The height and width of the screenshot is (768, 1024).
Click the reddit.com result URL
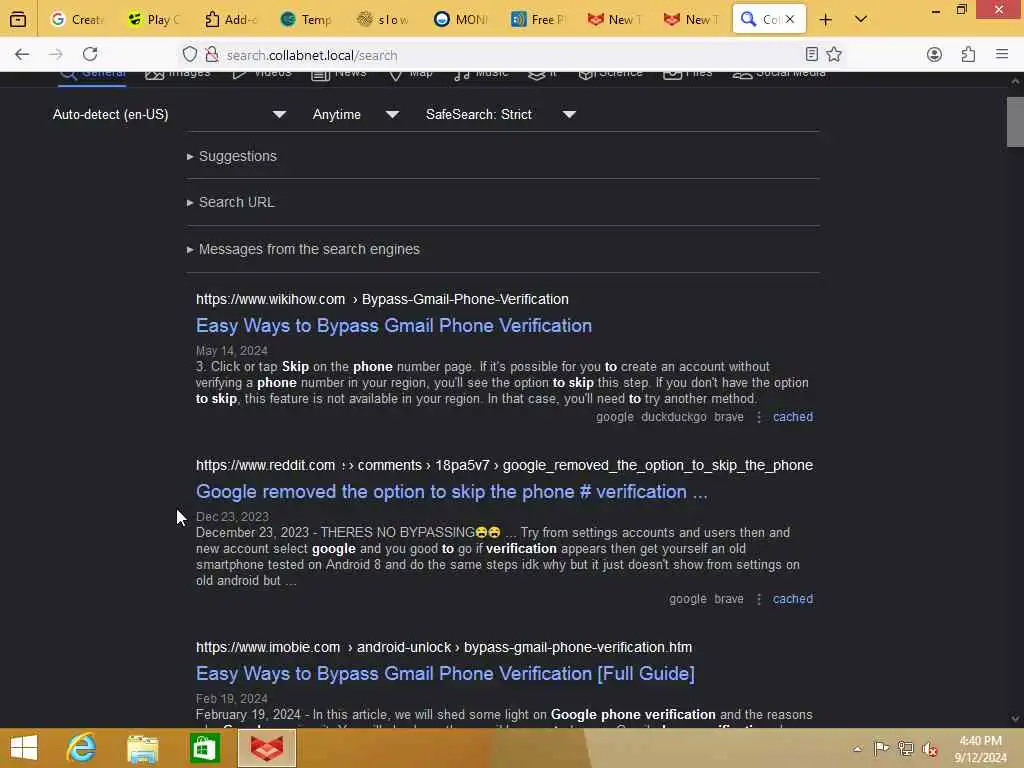click(x=504, y=465)
